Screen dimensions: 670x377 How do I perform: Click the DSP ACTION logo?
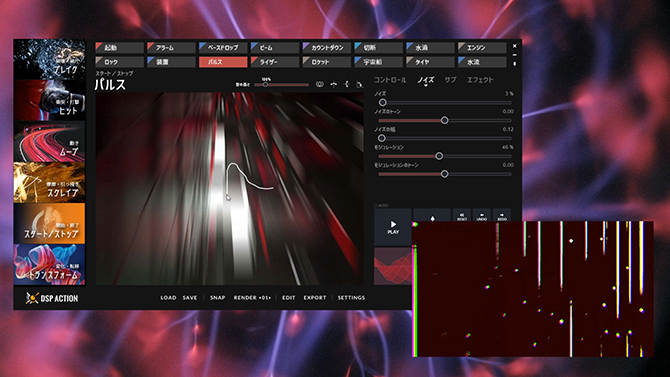point(52,298)
